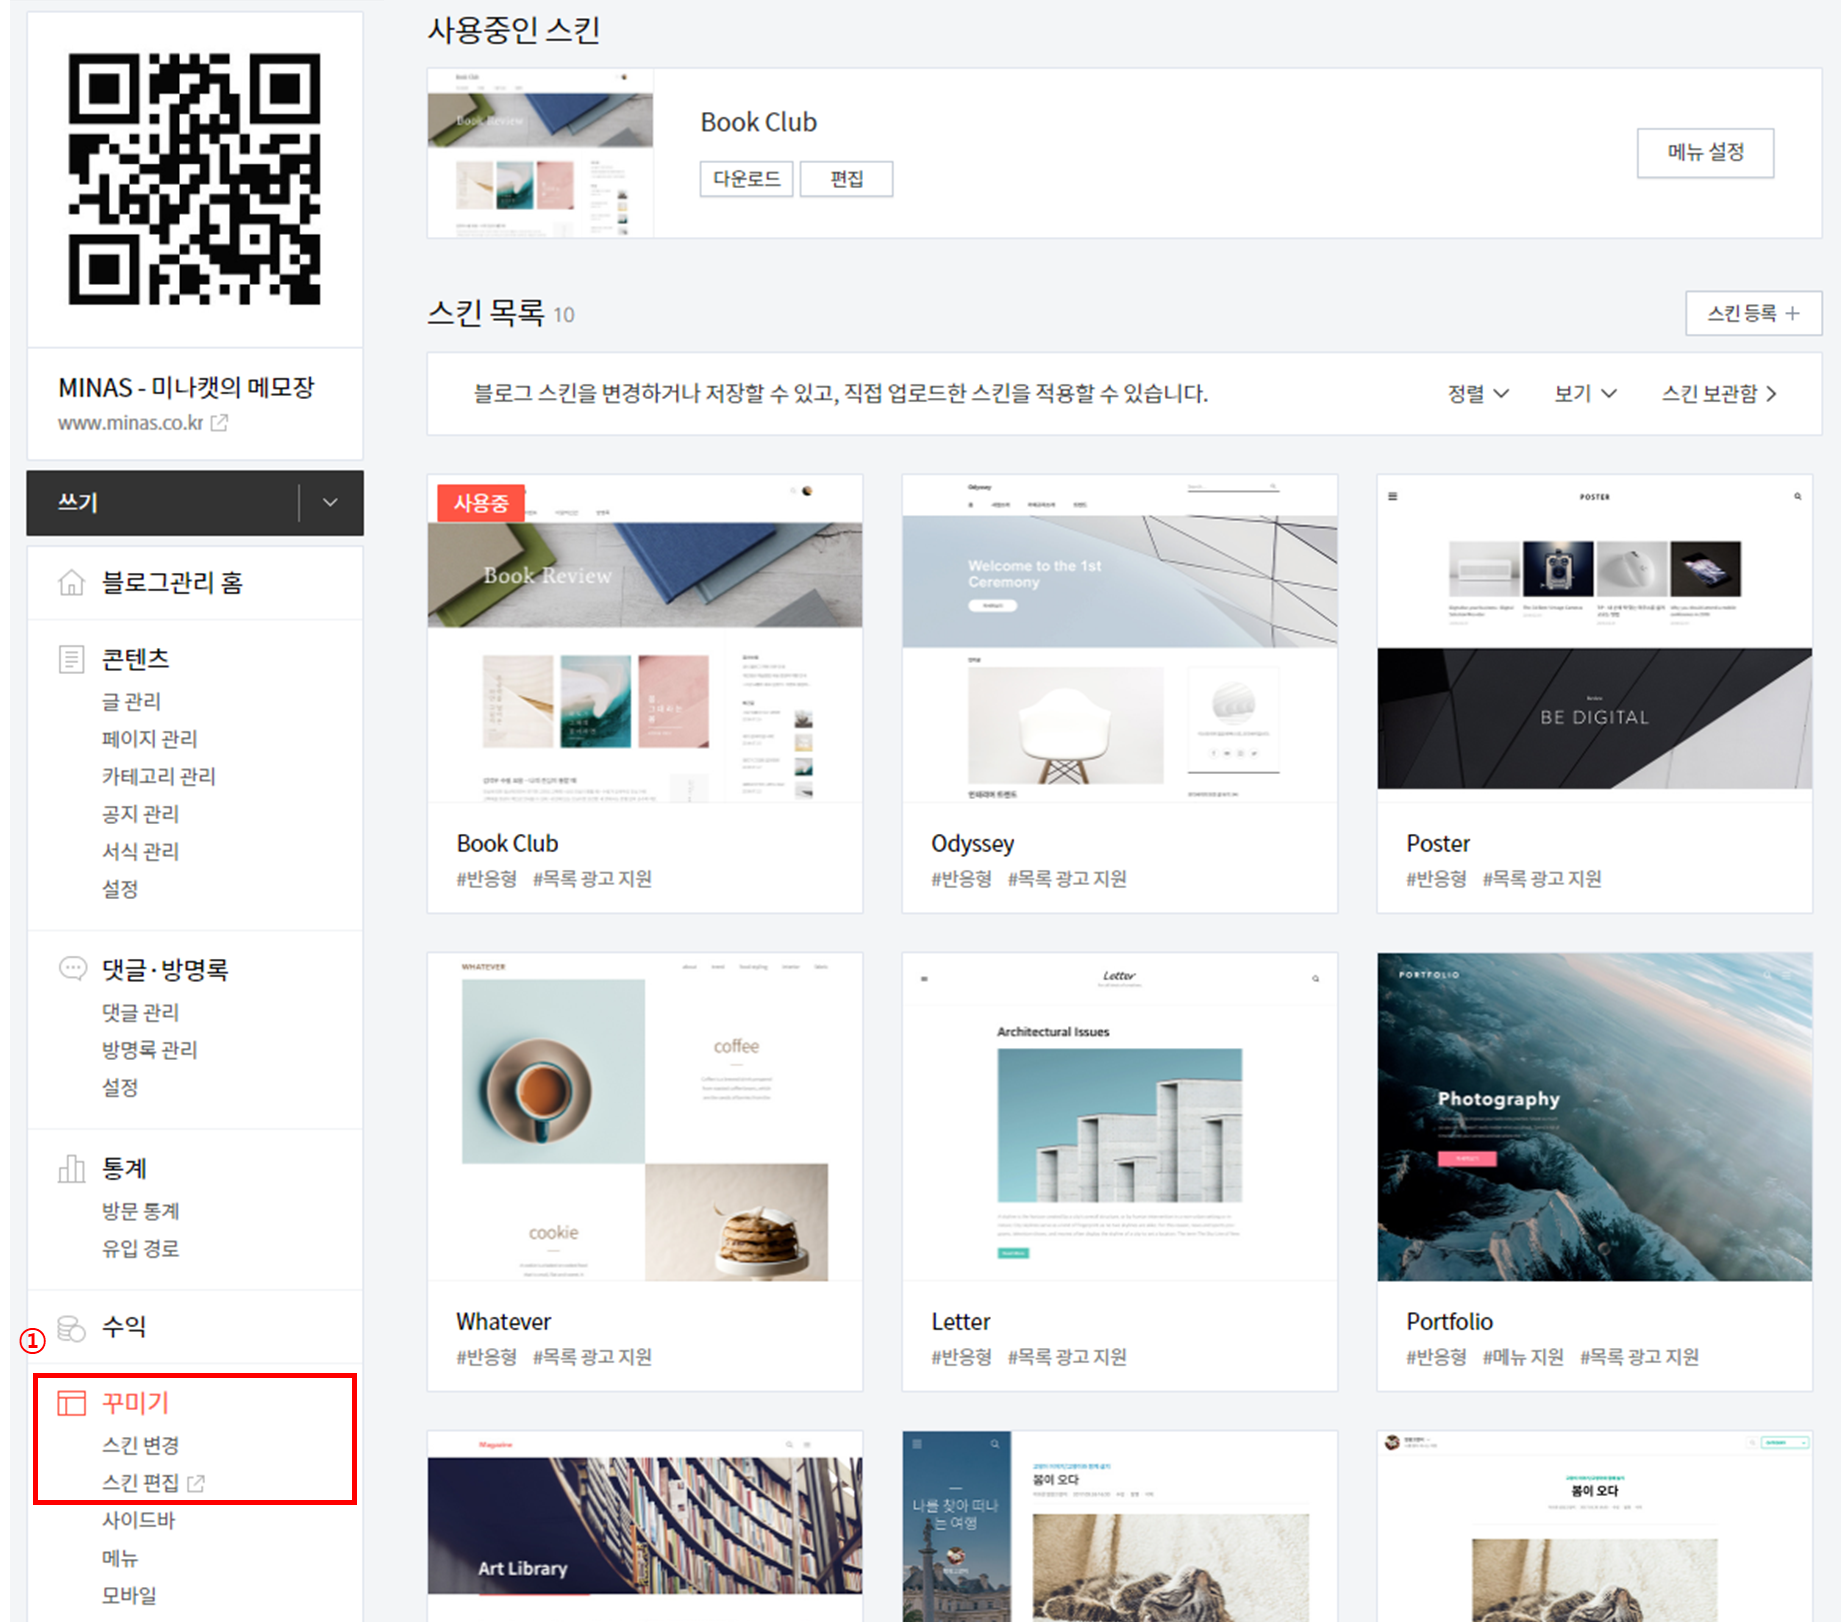The height and width of the screenshot is (1622, 1841).
Task: Open 방문 통계 menu item
Action: [x=140, y=1211]
